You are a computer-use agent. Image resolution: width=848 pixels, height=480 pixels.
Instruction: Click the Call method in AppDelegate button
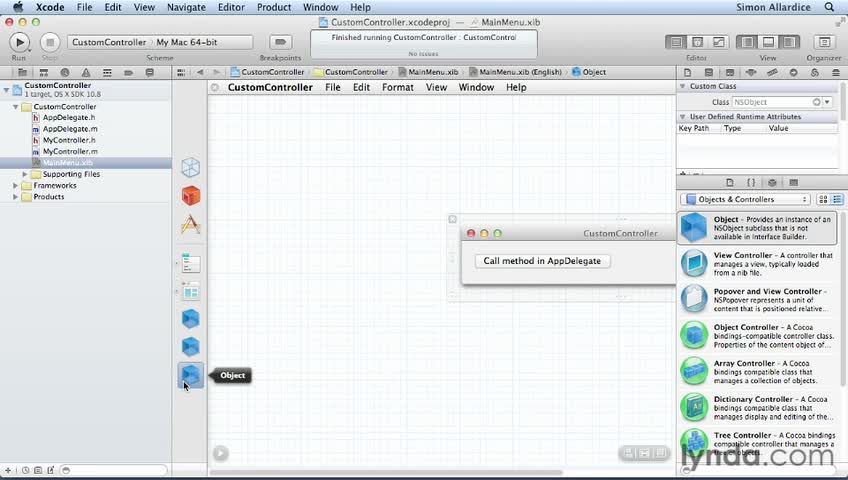pos(542,261)
